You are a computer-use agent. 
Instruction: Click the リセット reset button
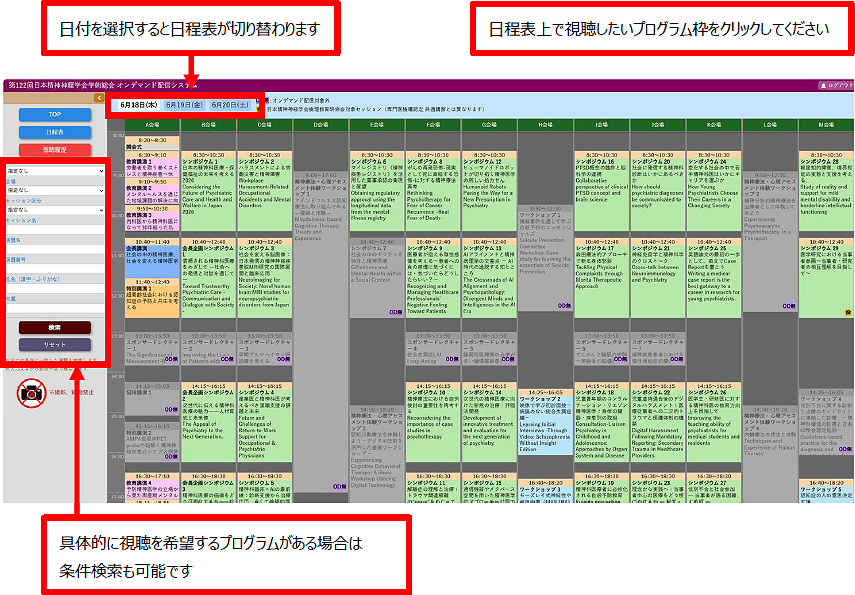click(x=55, y=345)
